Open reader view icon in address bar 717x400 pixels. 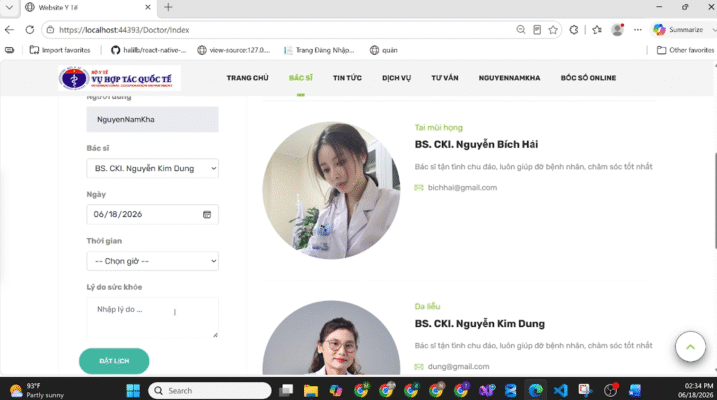coord(537,30)
